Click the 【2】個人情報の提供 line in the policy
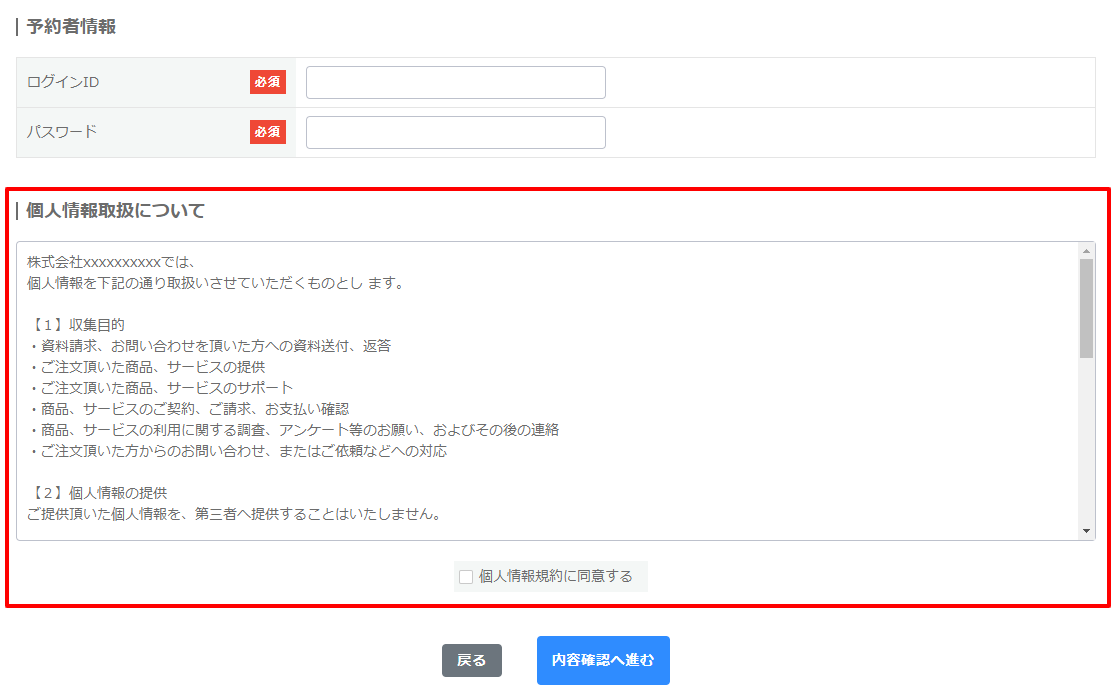The width and height of the screenshot is (1116, 697). click(97, 493)
